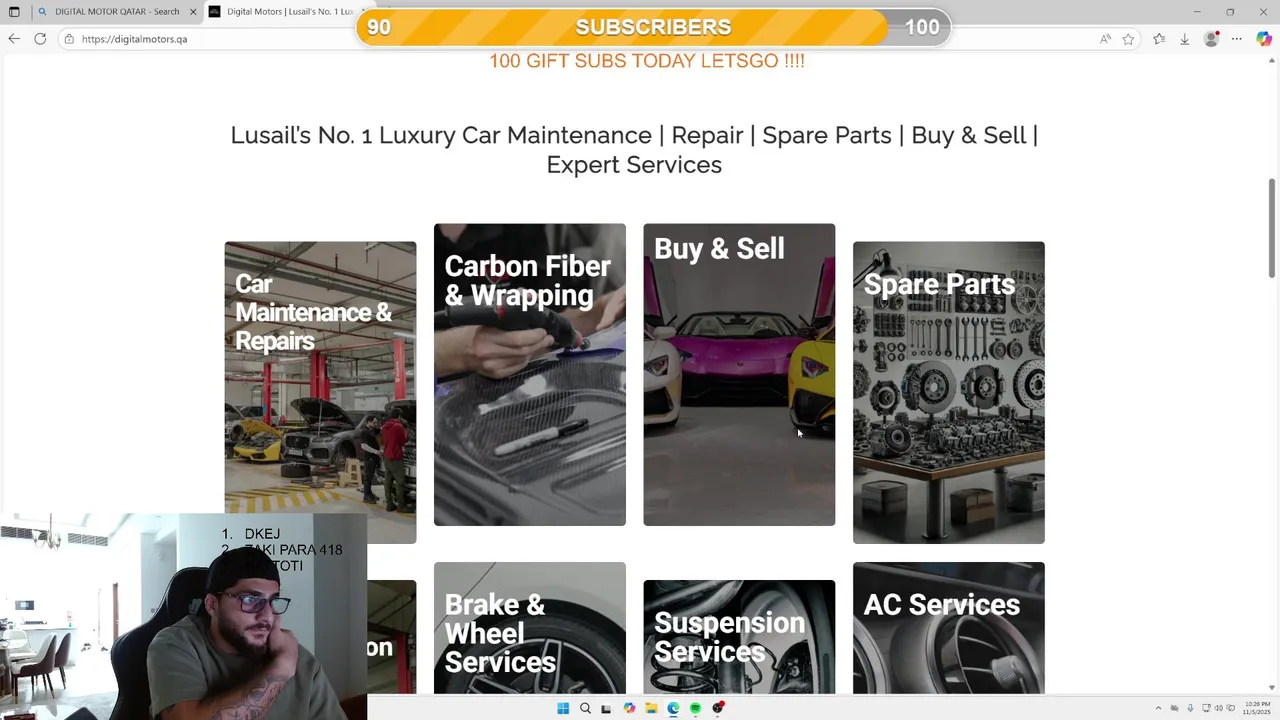The width and height of the screenshot is (1280, 720).
Task: Click the address bar showing digitalmotors.qa
Action: click(x=580, y=39)
